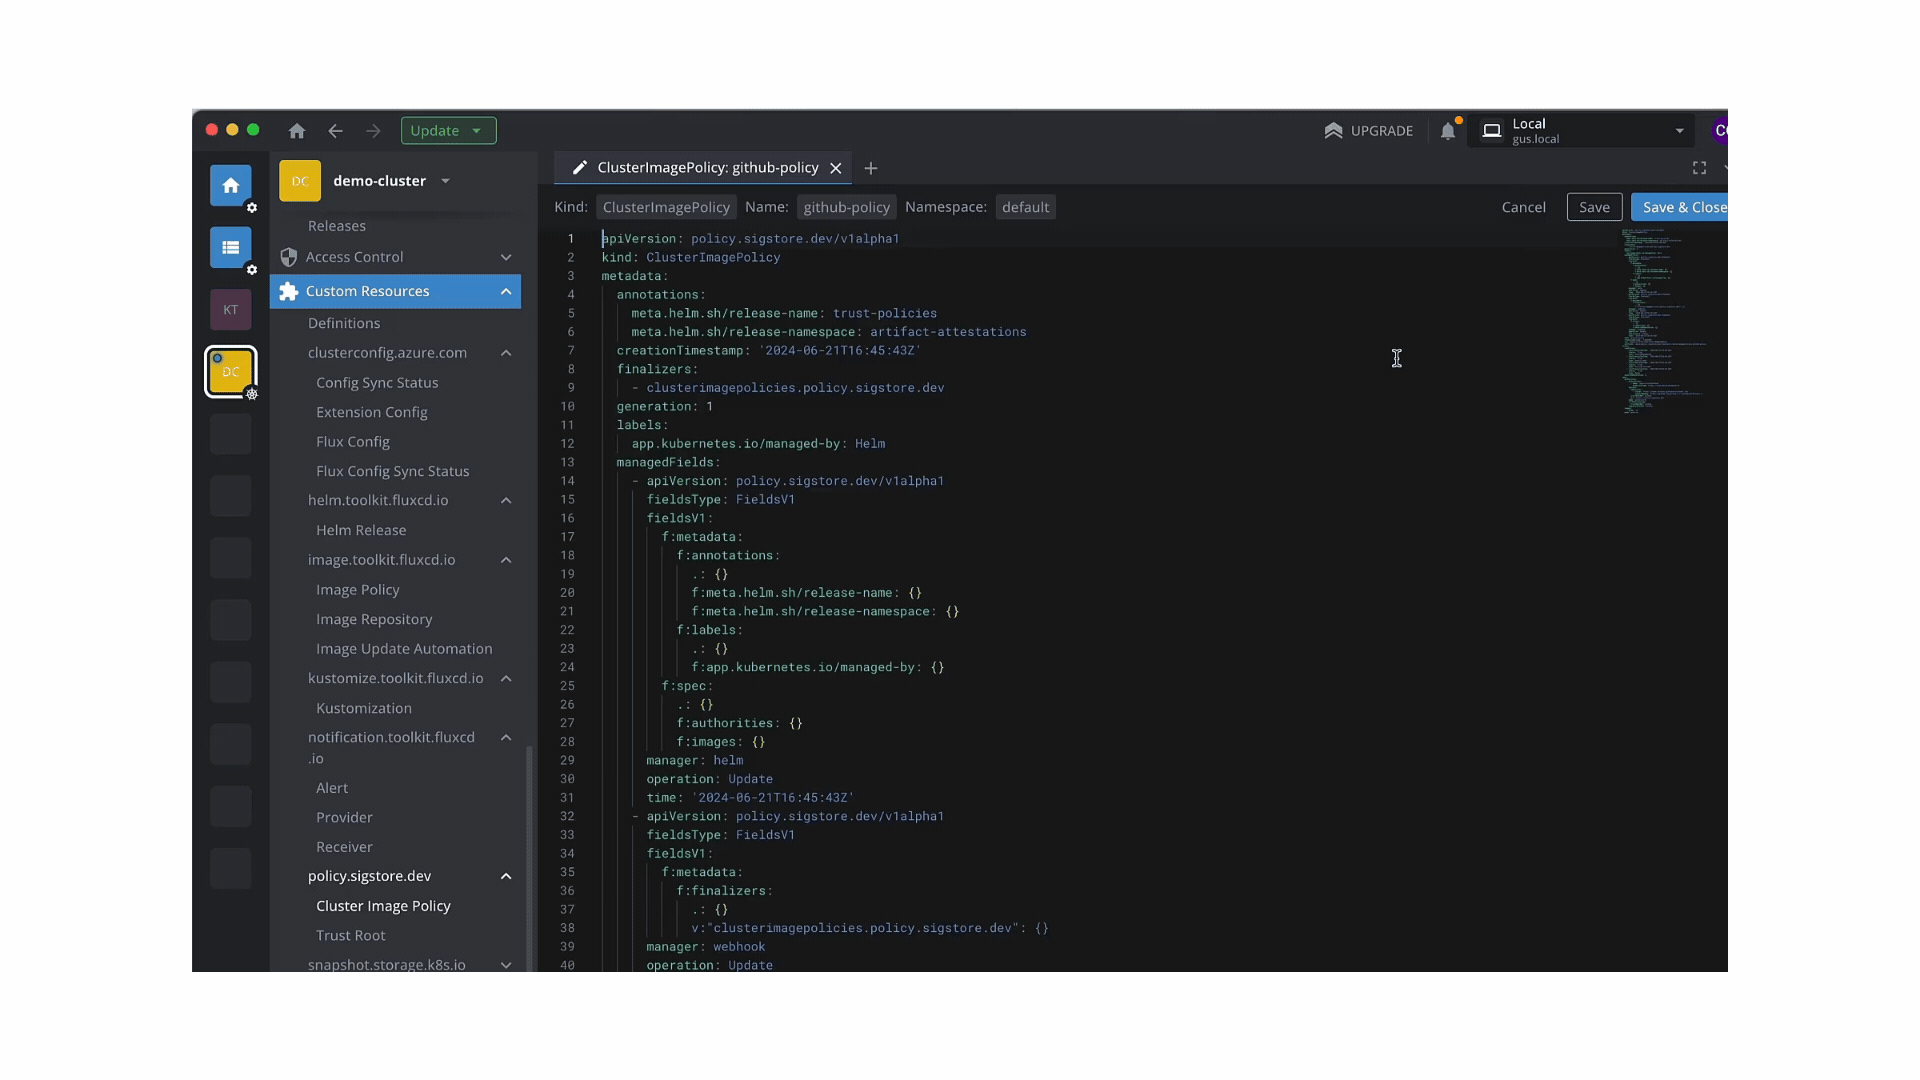Screen dimensions: 1920x1080
Task: Open Releases in the sidebar
Action: (337, 226)
